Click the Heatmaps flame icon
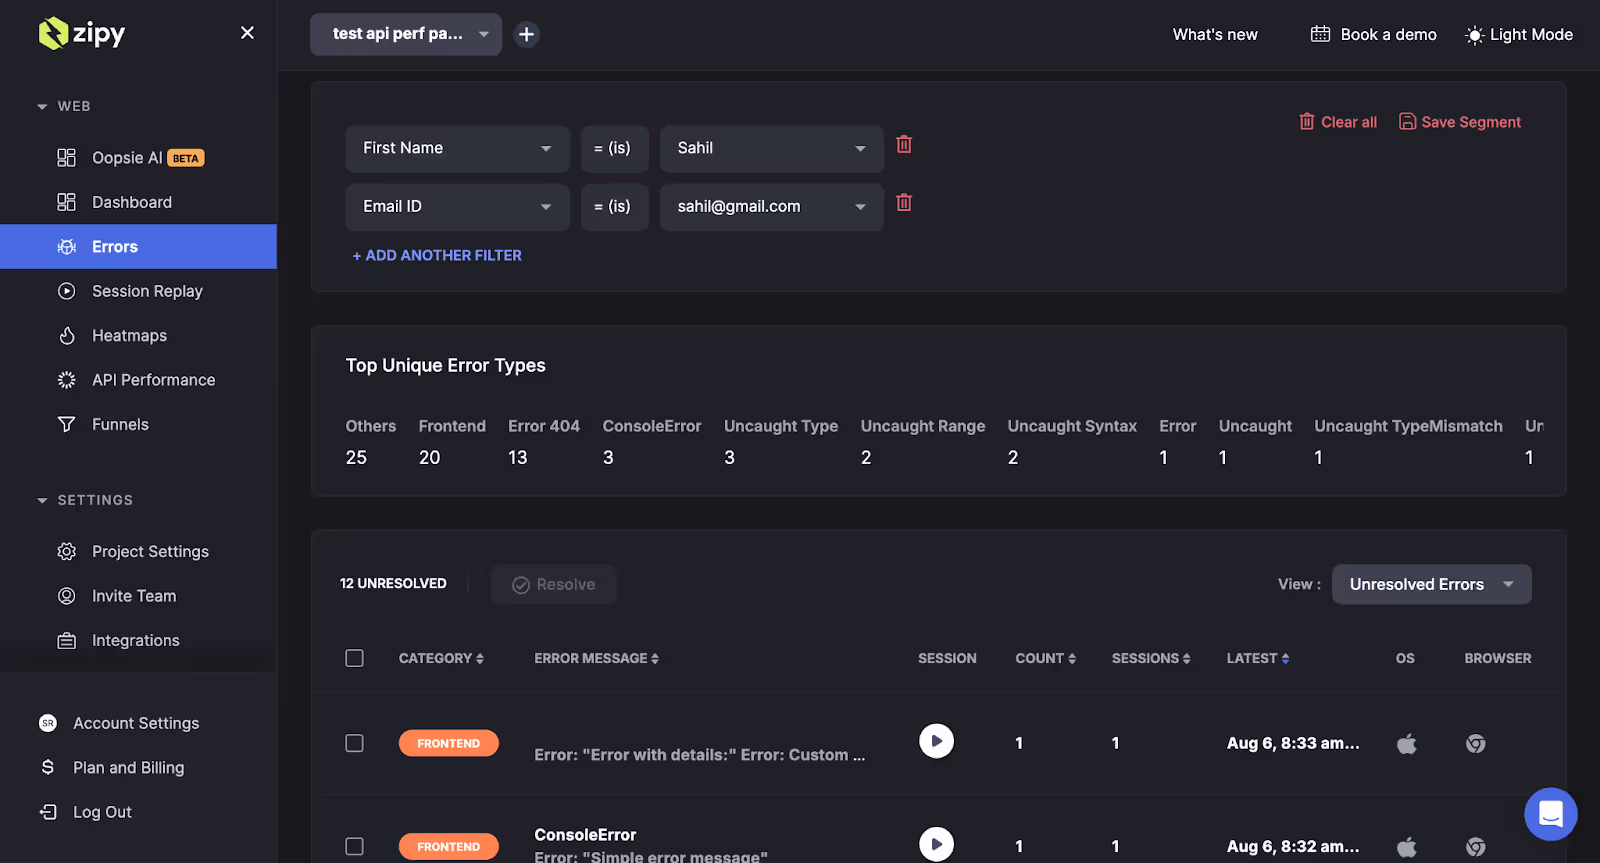 (x=66, y=335)
